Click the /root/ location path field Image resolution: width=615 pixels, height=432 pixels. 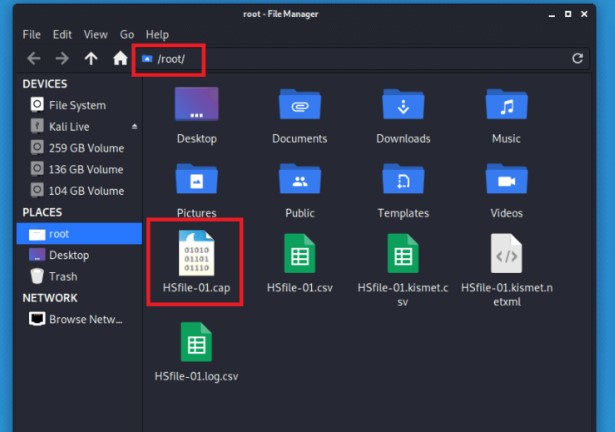coord(361,59)
